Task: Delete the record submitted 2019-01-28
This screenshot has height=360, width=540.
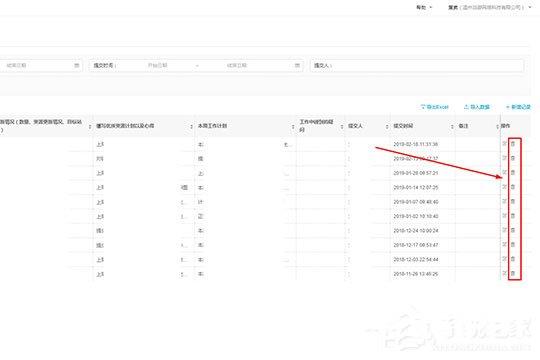Action: coord(513,173)
